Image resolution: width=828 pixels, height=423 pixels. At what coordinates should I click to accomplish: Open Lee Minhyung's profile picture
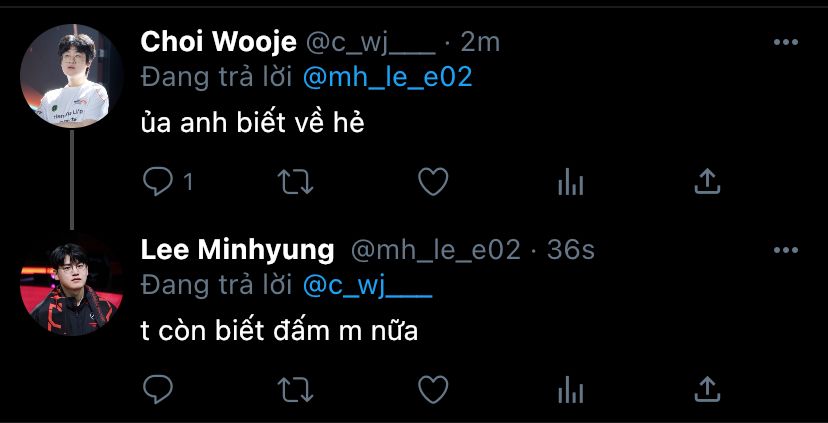72,284
